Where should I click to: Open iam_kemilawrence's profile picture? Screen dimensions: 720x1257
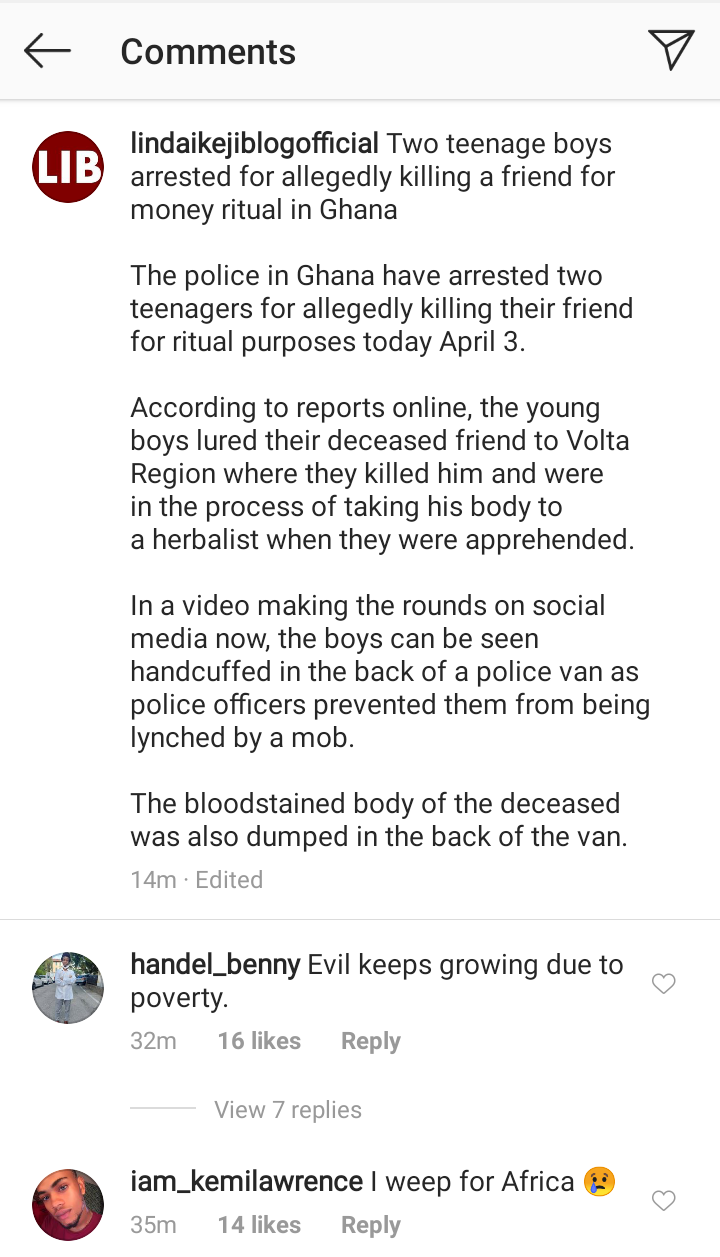(68, 1205)
